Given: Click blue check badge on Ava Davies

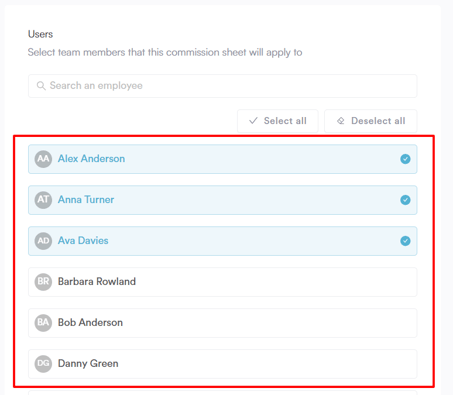Looking at the screenshot, I should [x=405, y=241].
